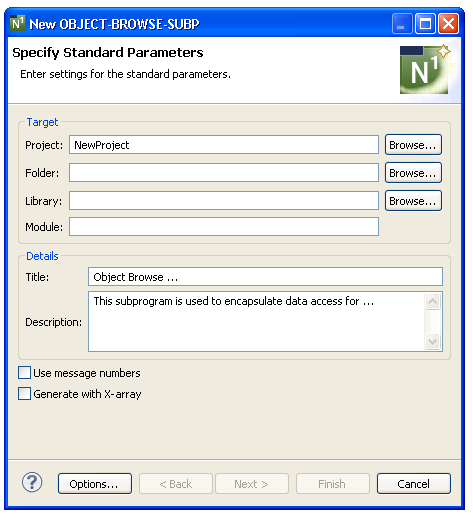Close the dialog with the X button
This screenshot has height=520, width=473.
448,24
